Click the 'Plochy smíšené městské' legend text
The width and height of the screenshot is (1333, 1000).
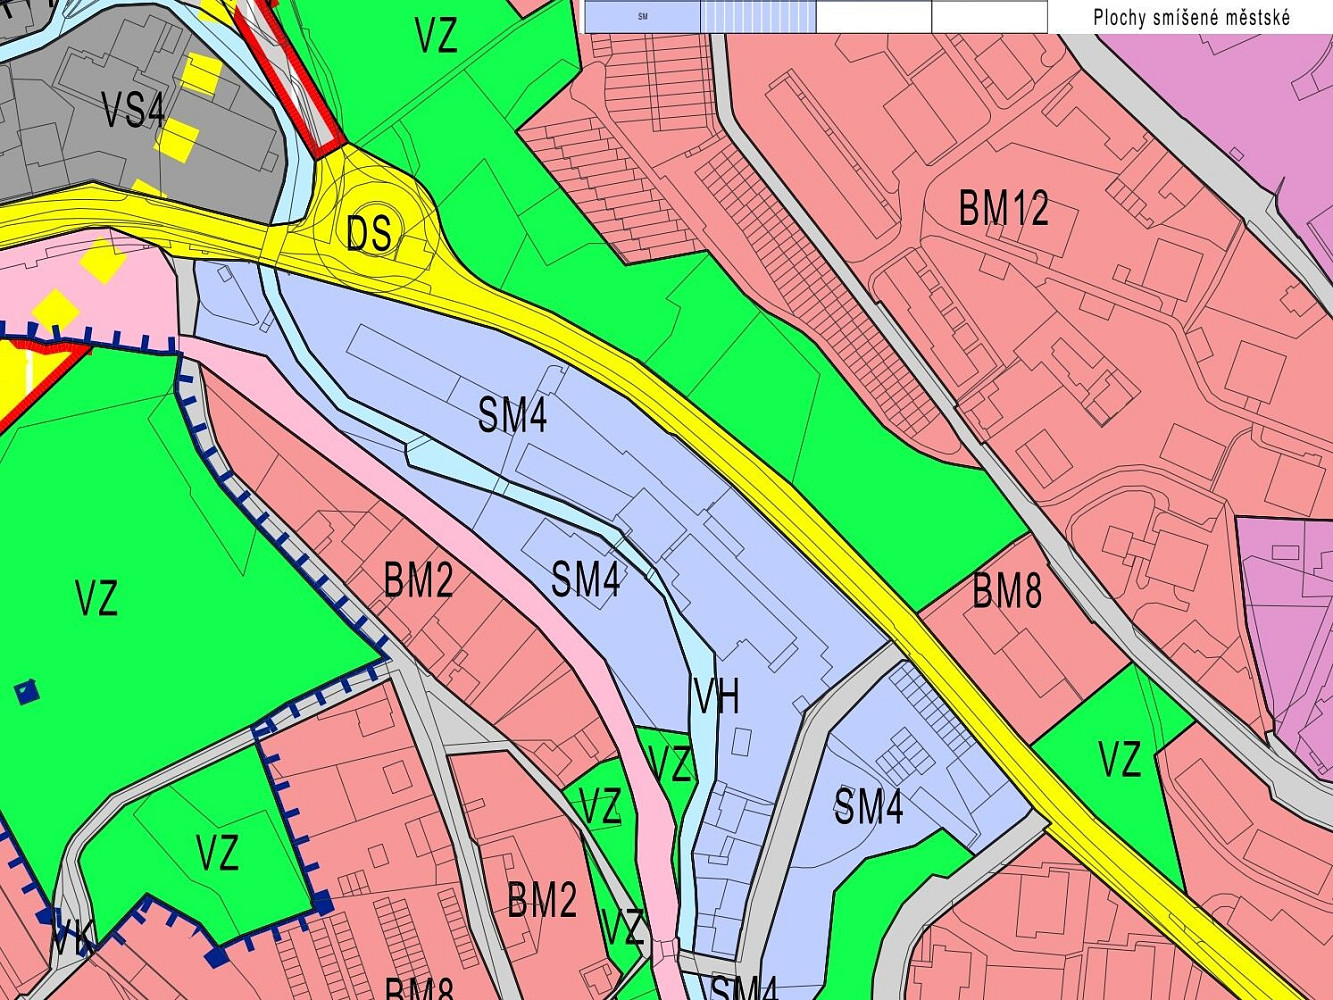(1191, 17)
